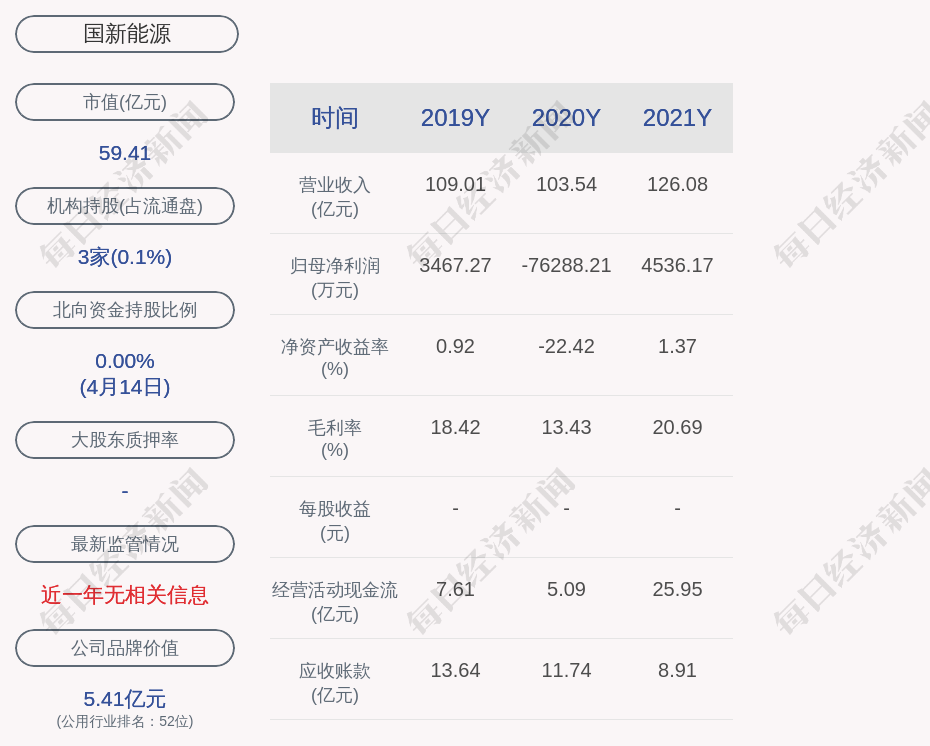
Task: Click the 大股东质押率 label pill
Action: pos(125,440)
